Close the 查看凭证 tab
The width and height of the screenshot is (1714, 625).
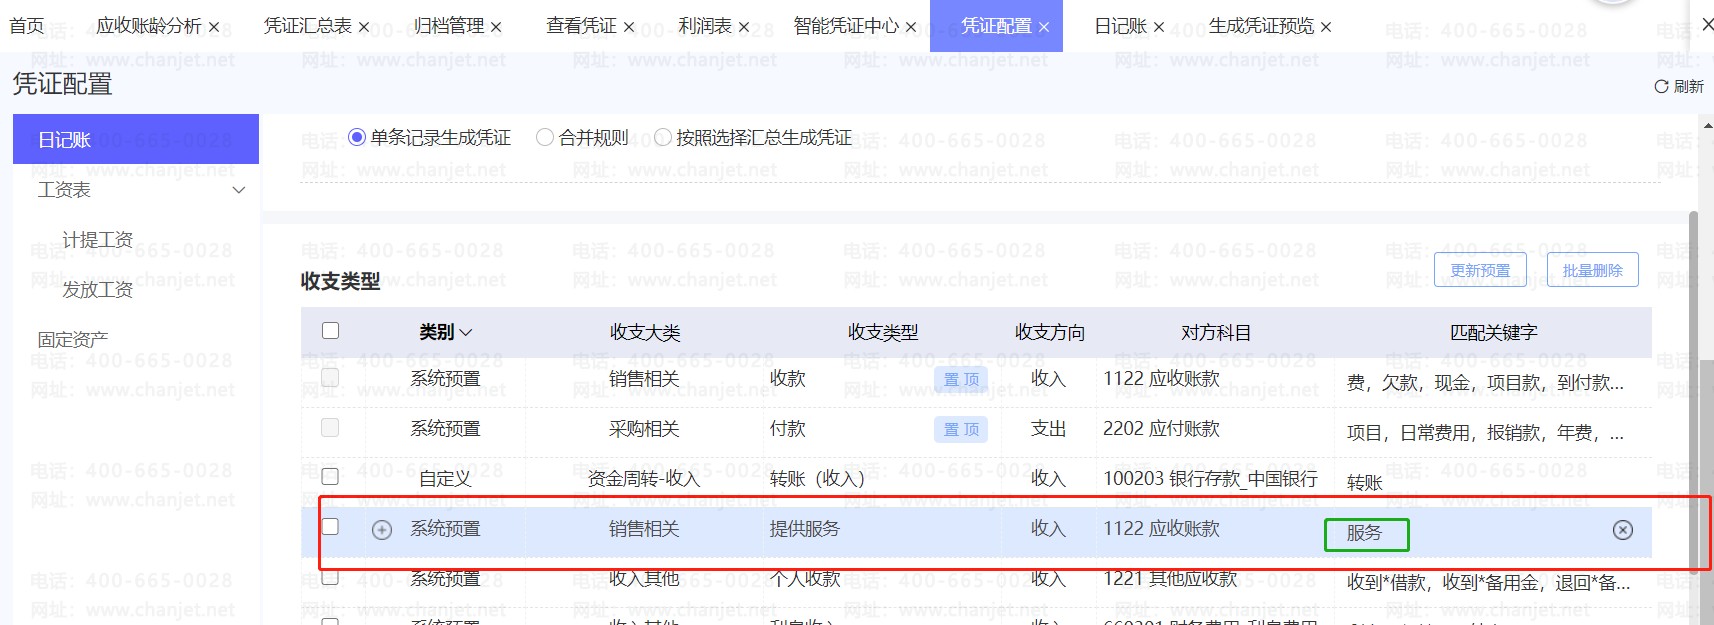tap(629, 27)
